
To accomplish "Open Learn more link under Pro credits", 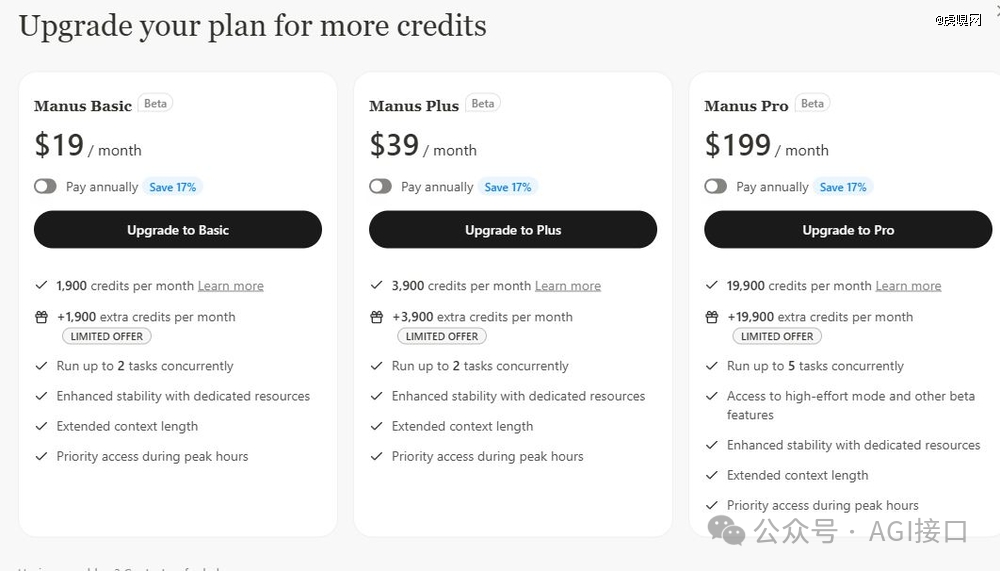I will pyautogui.click(x=908, y=286).
